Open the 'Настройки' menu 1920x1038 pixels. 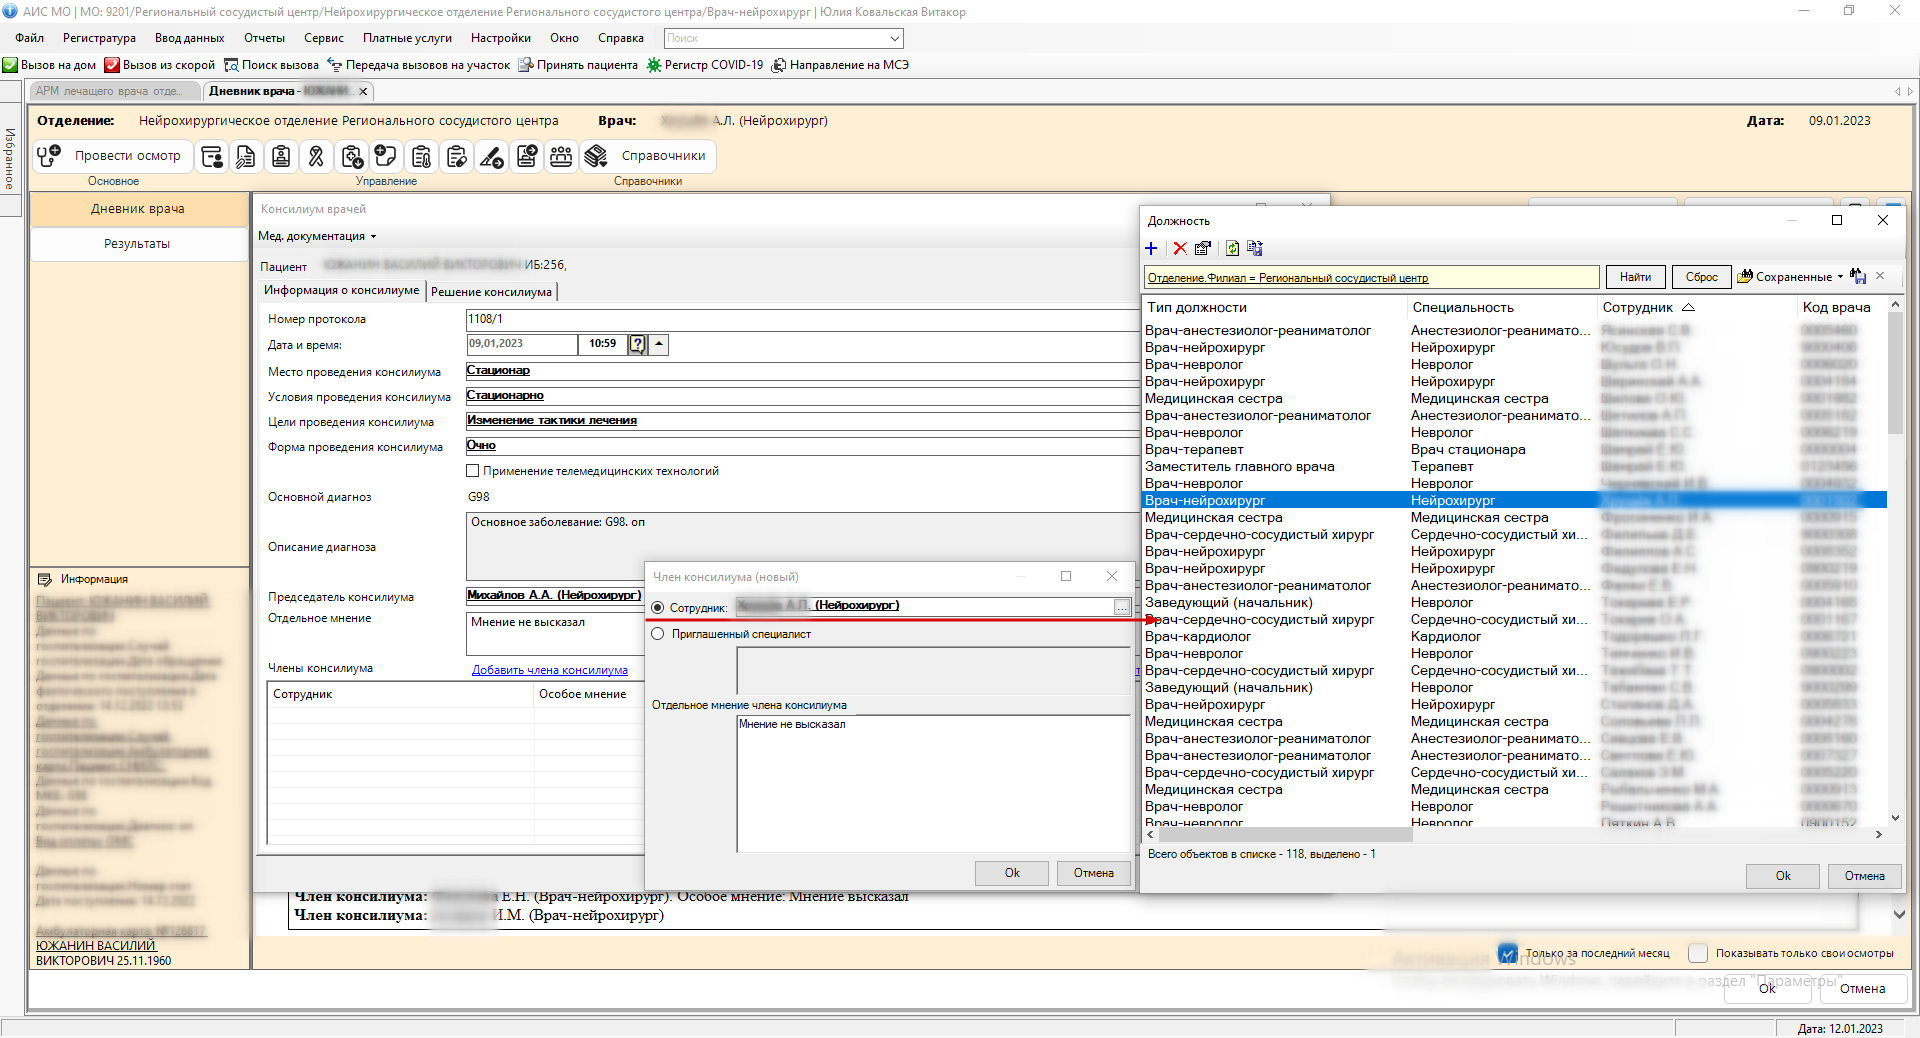point(501,38)
